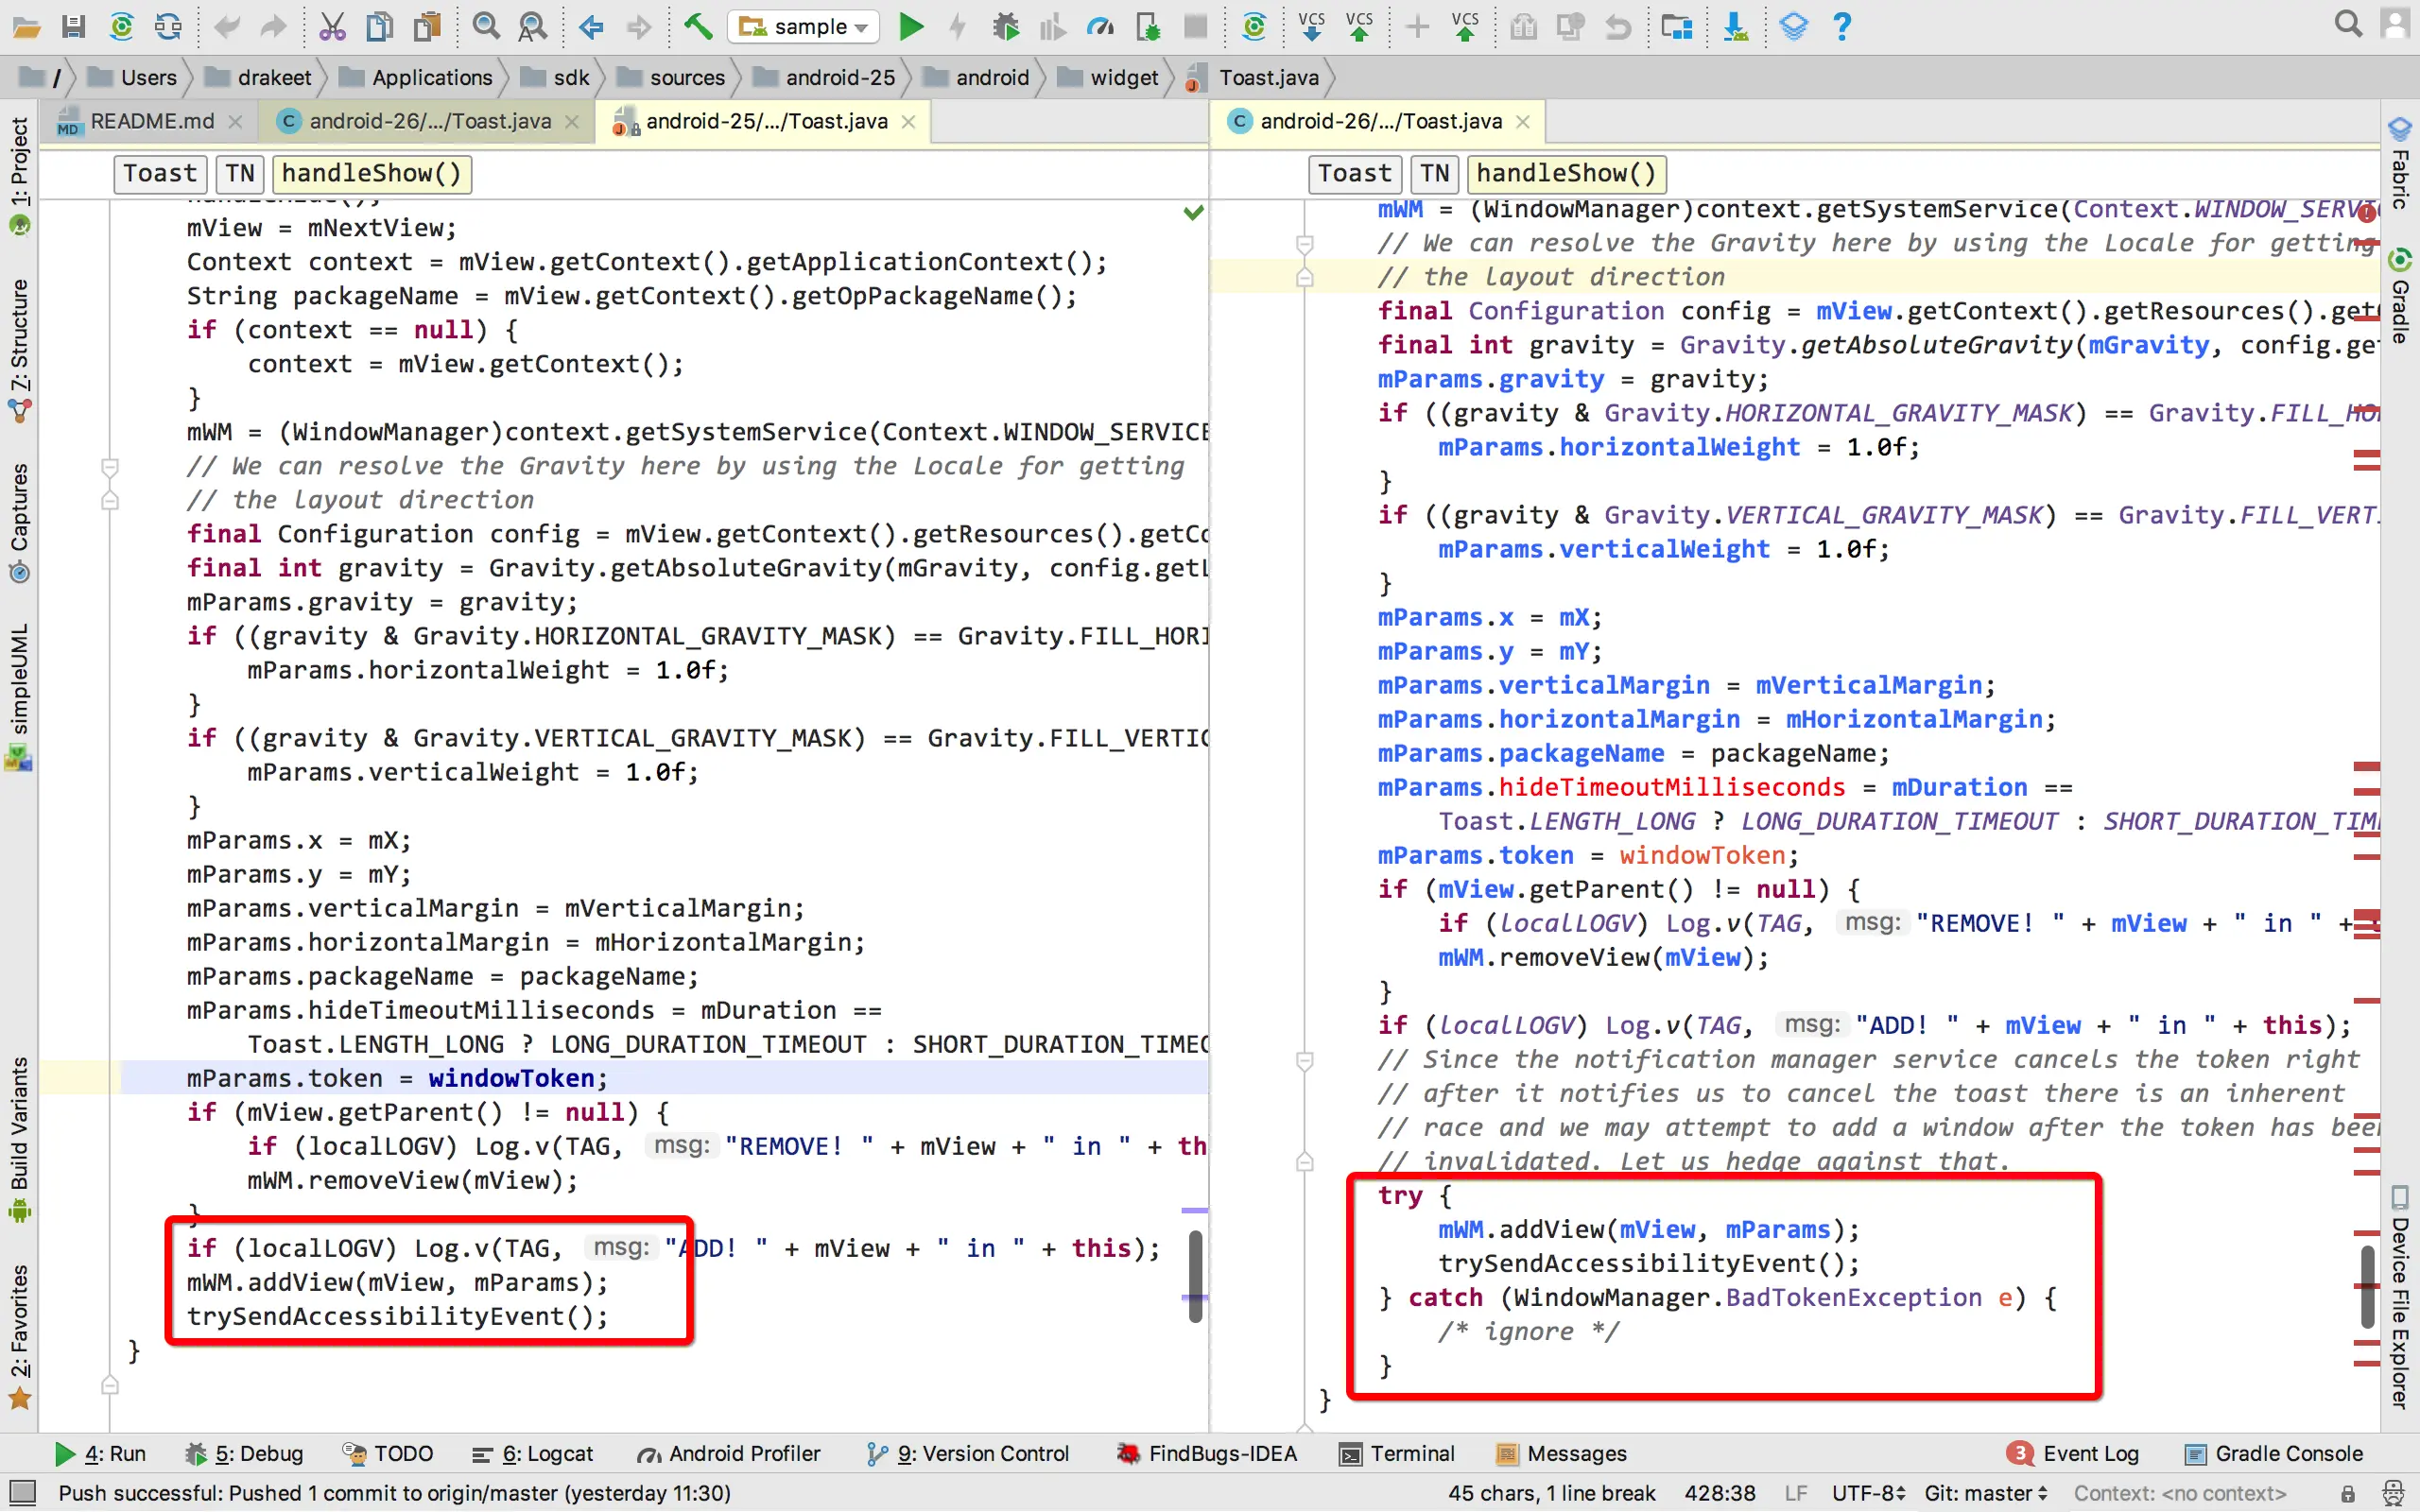Open the sample run configuration dropdown

[804, 26]
